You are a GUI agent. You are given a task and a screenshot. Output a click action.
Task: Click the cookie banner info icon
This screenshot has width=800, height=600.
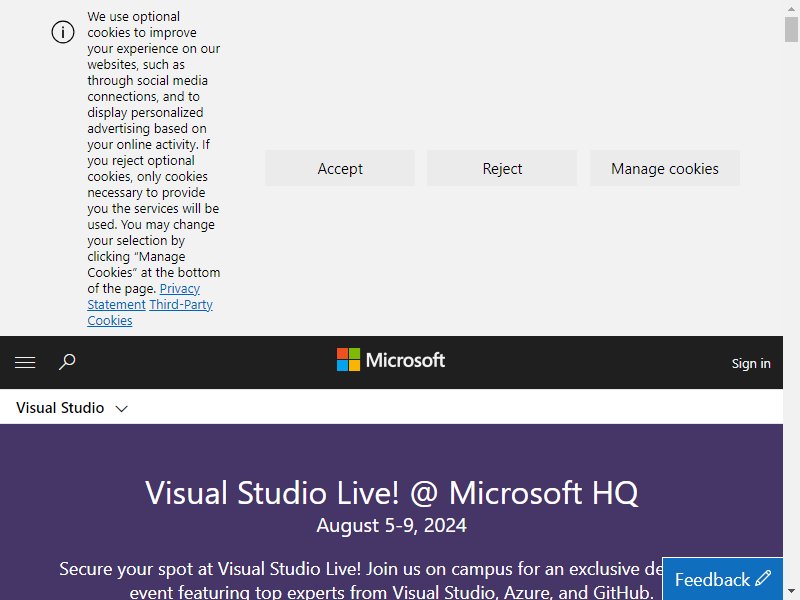(63, 33)
